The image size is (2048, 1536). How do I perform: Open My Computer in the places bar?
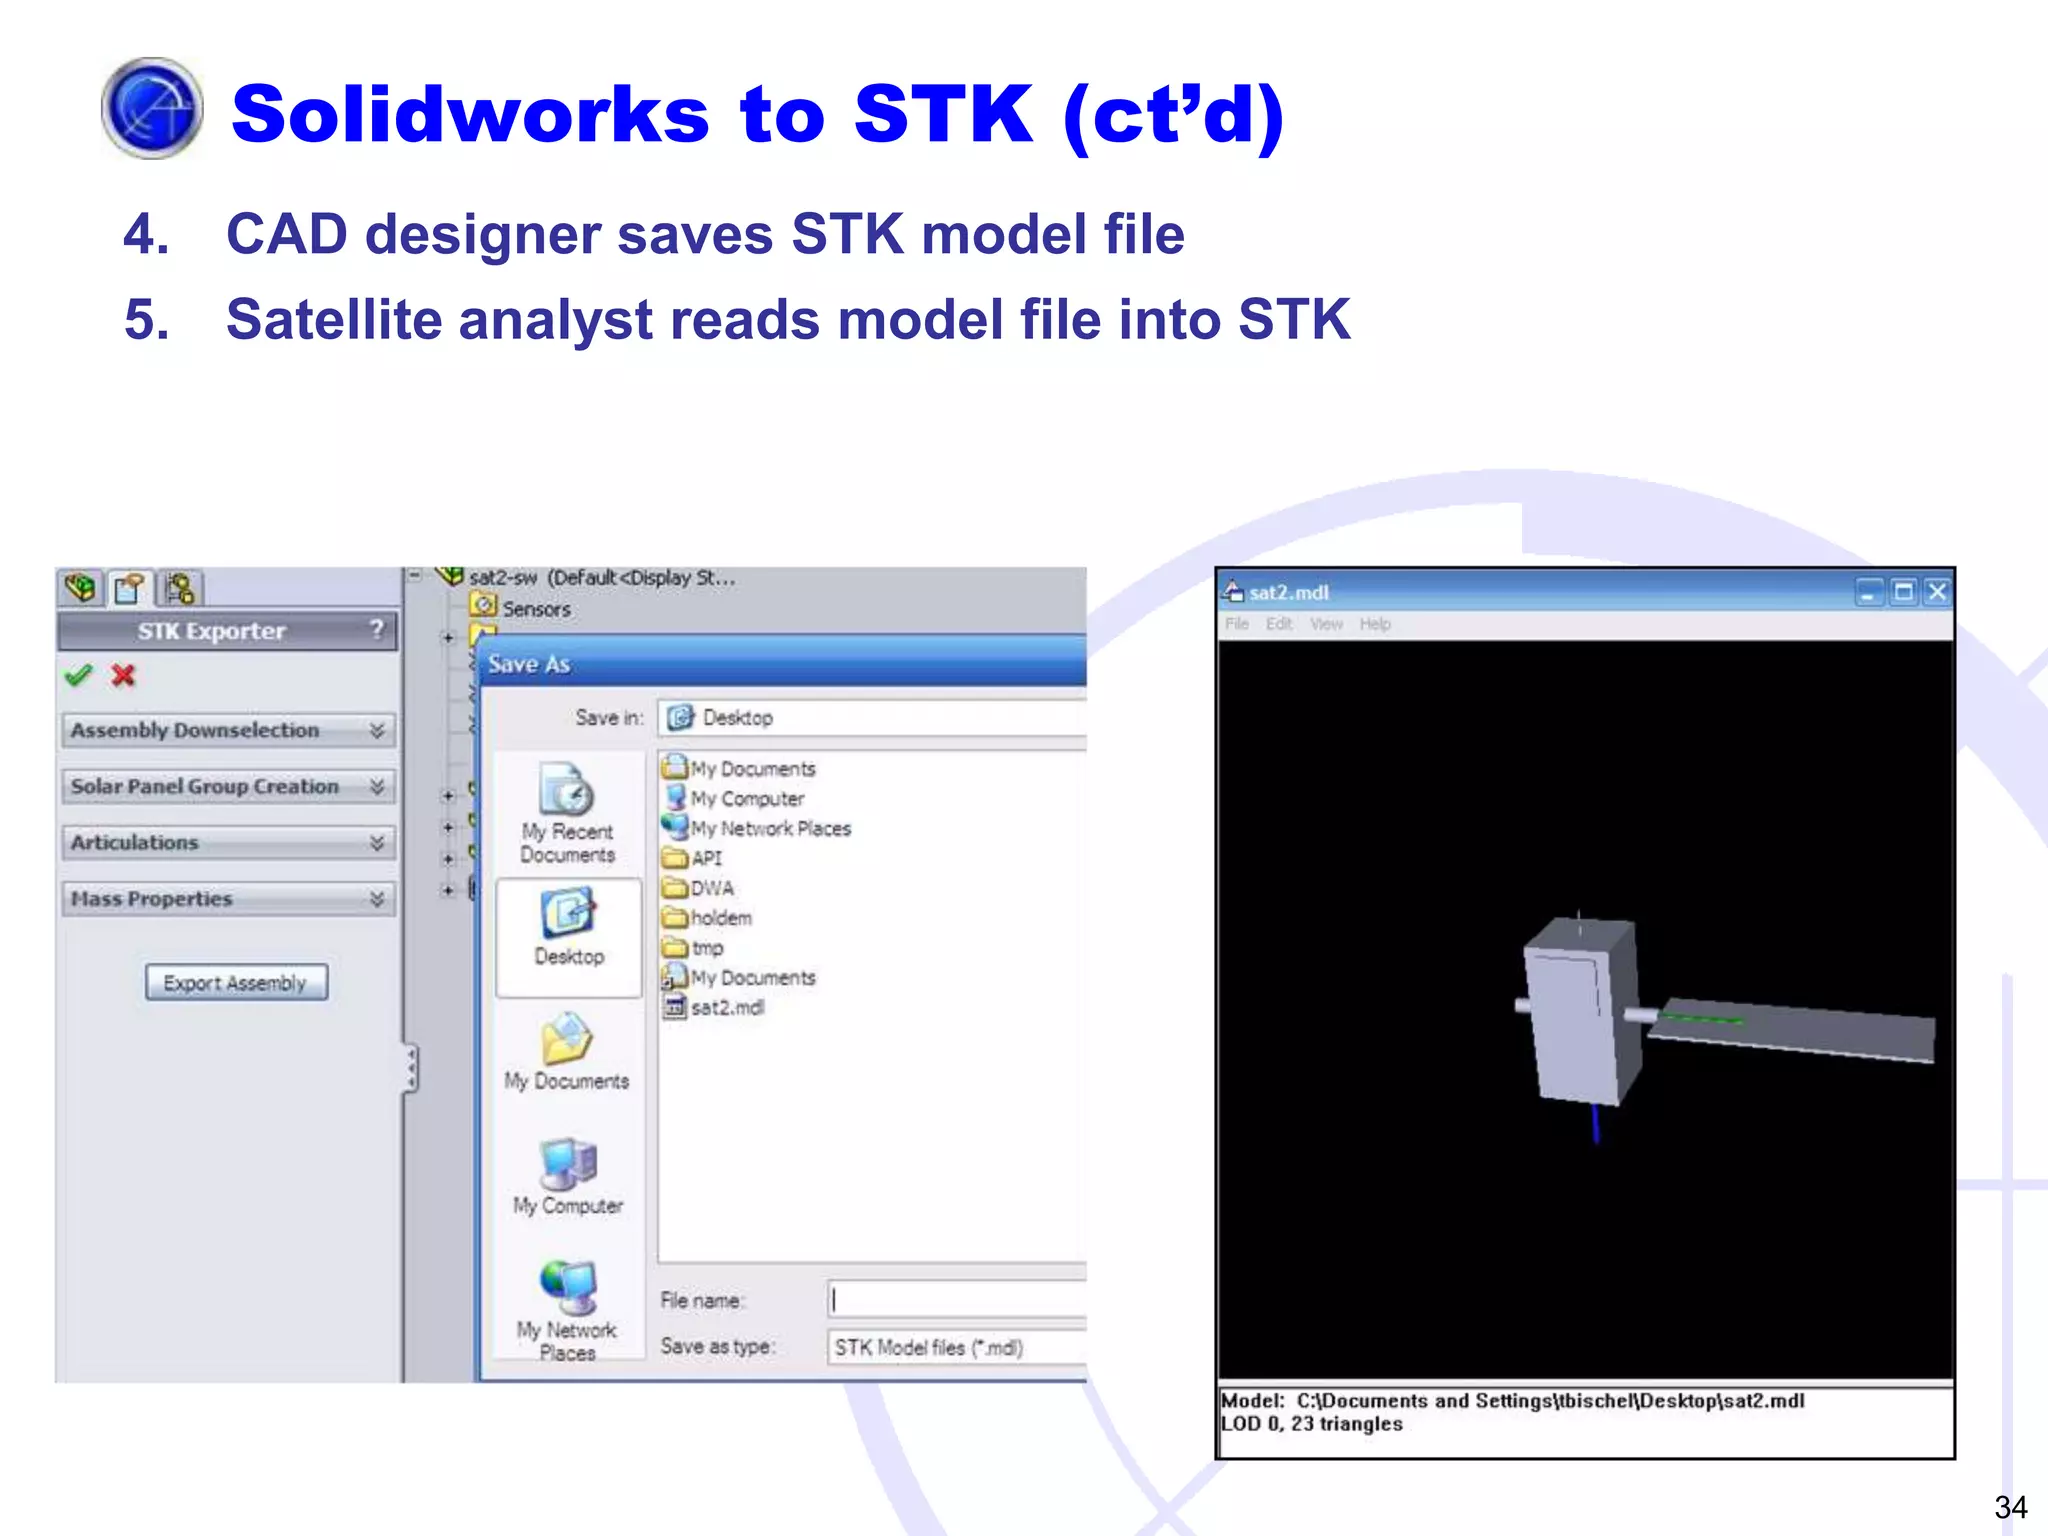click(568, 1176)
